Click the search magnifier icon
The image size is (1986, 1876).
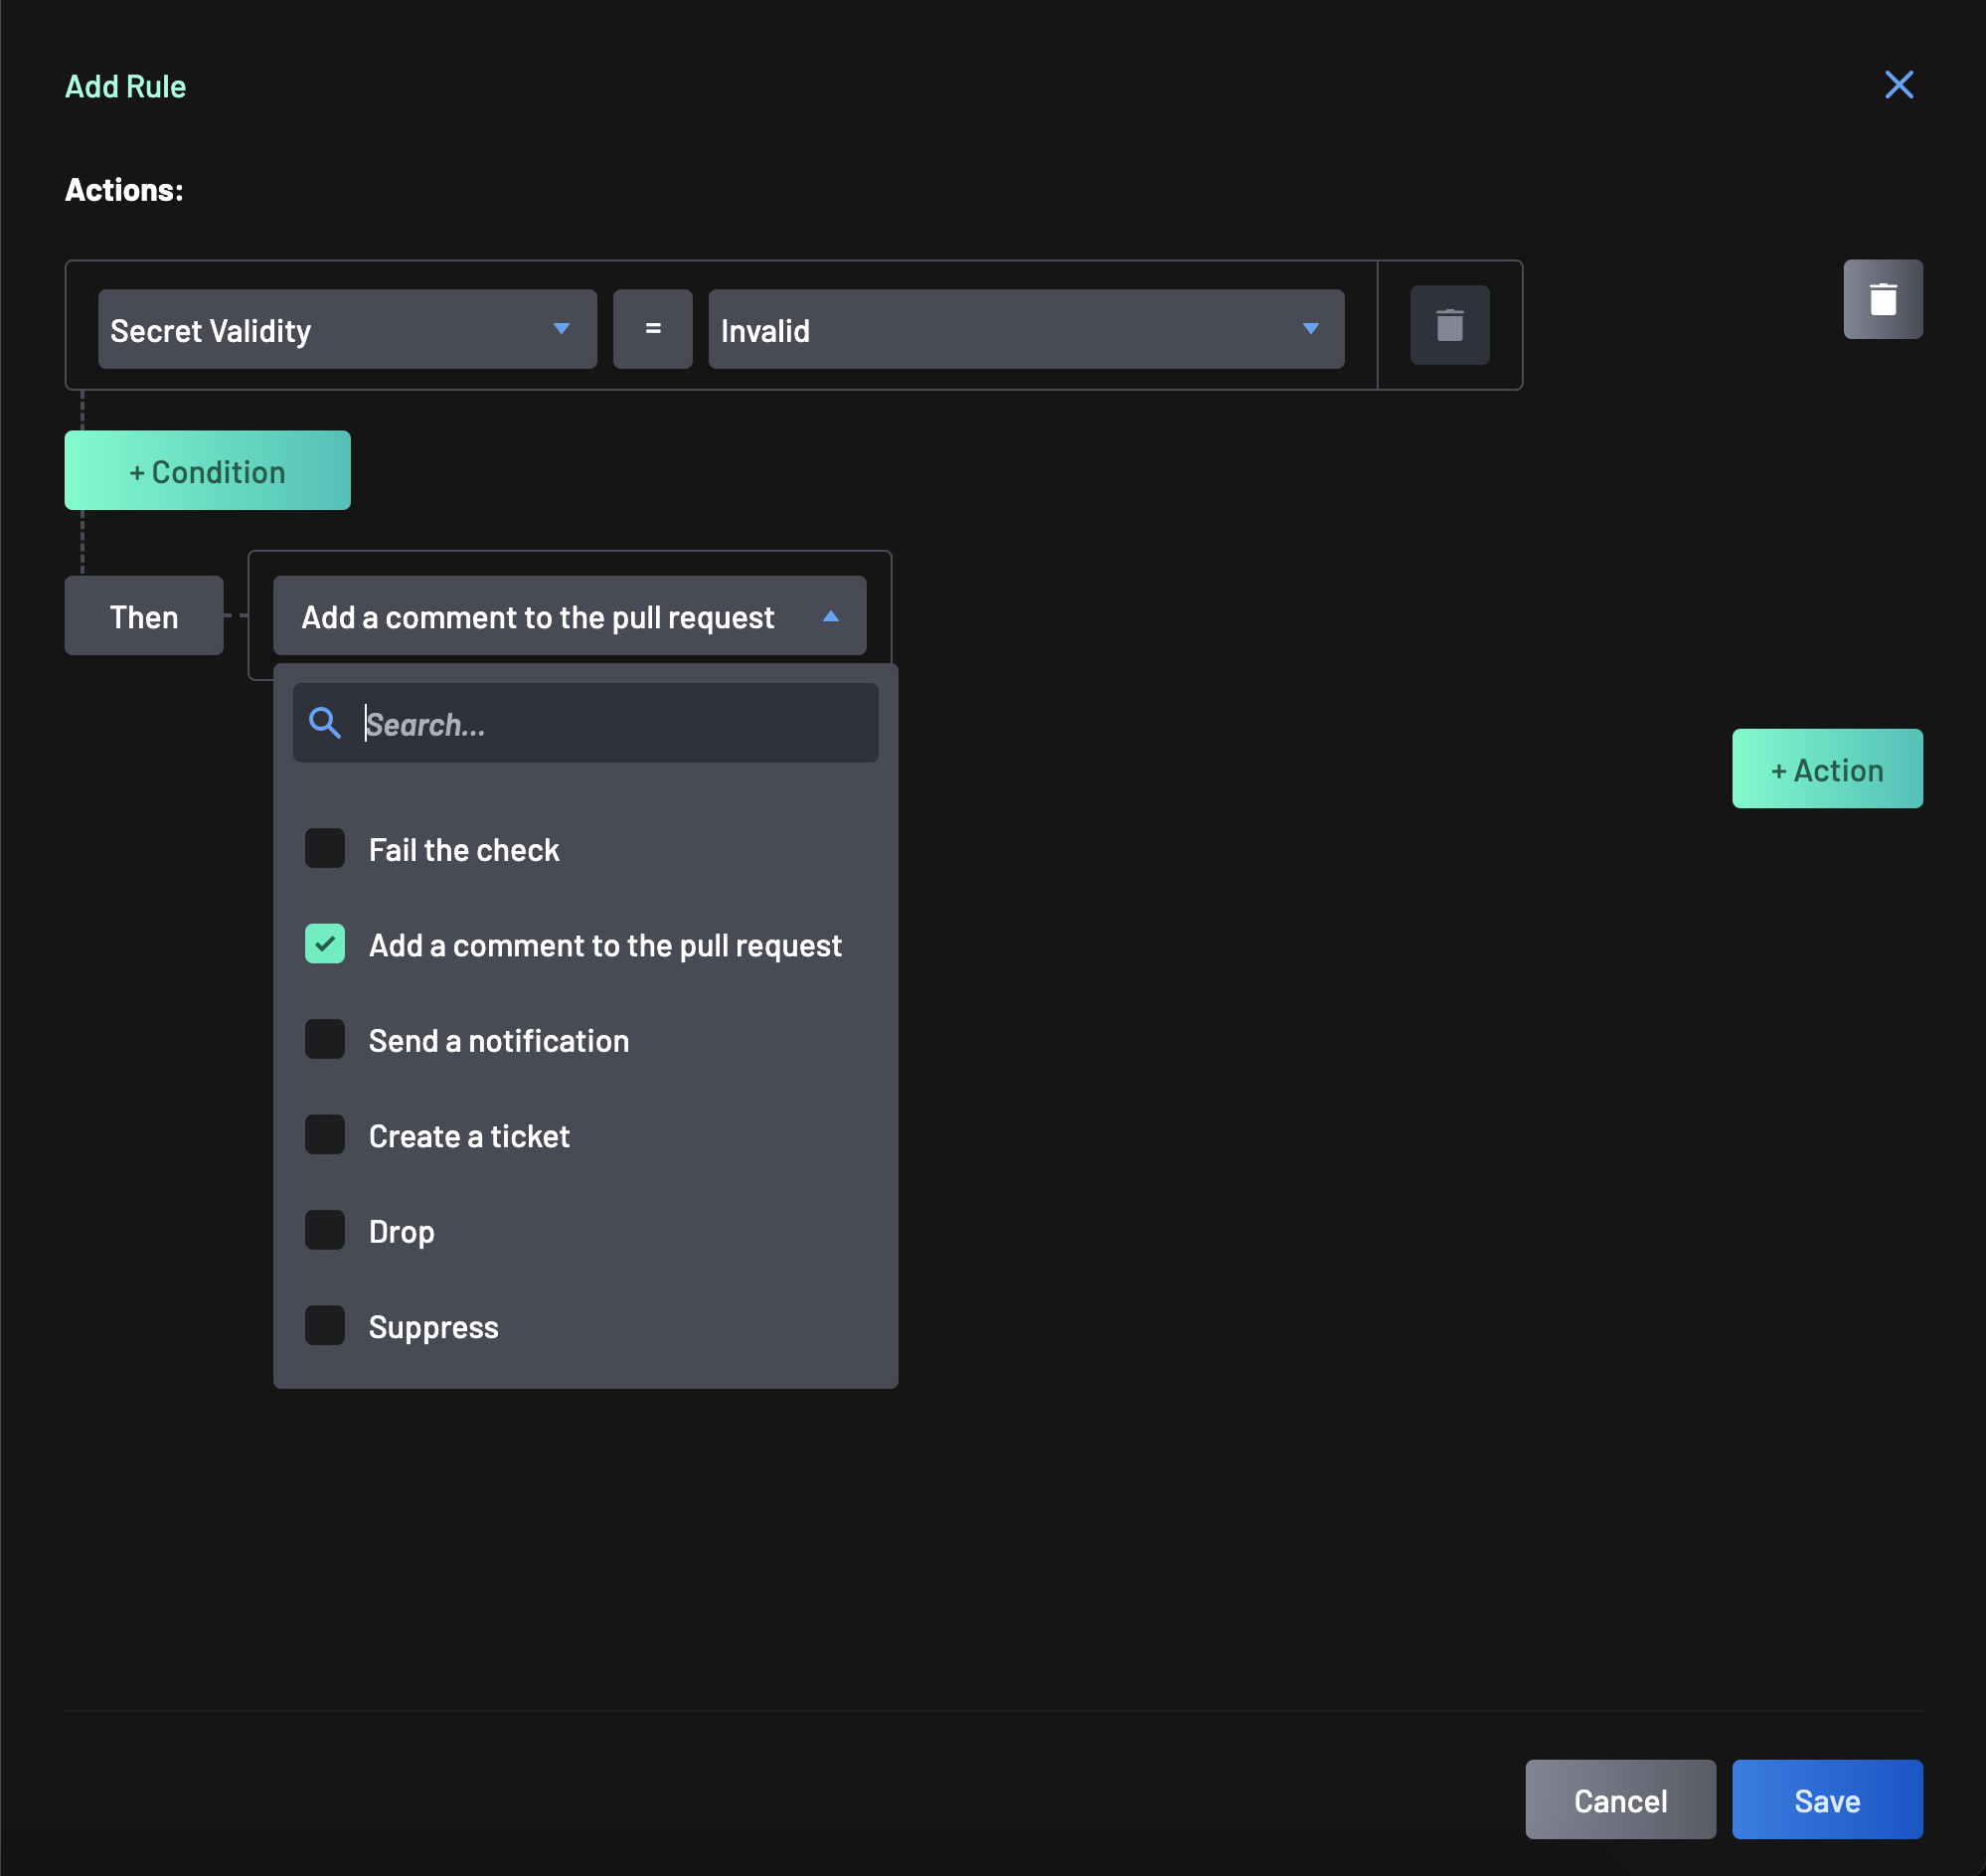(x=324, y=723)
